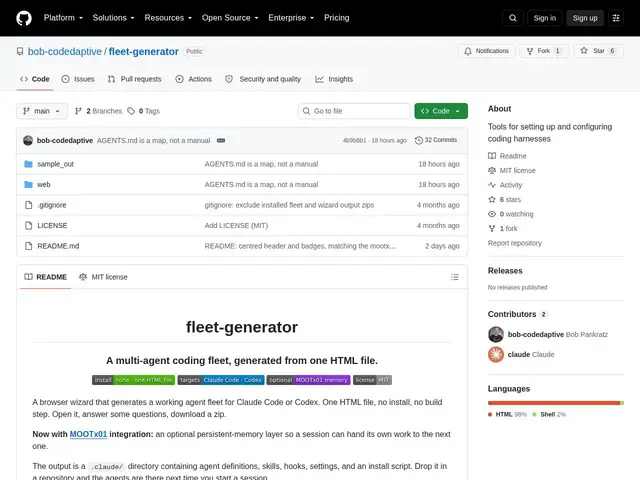Open the Readme link in About
Viewport: 640px width, 480px height.
pos(507,156)
